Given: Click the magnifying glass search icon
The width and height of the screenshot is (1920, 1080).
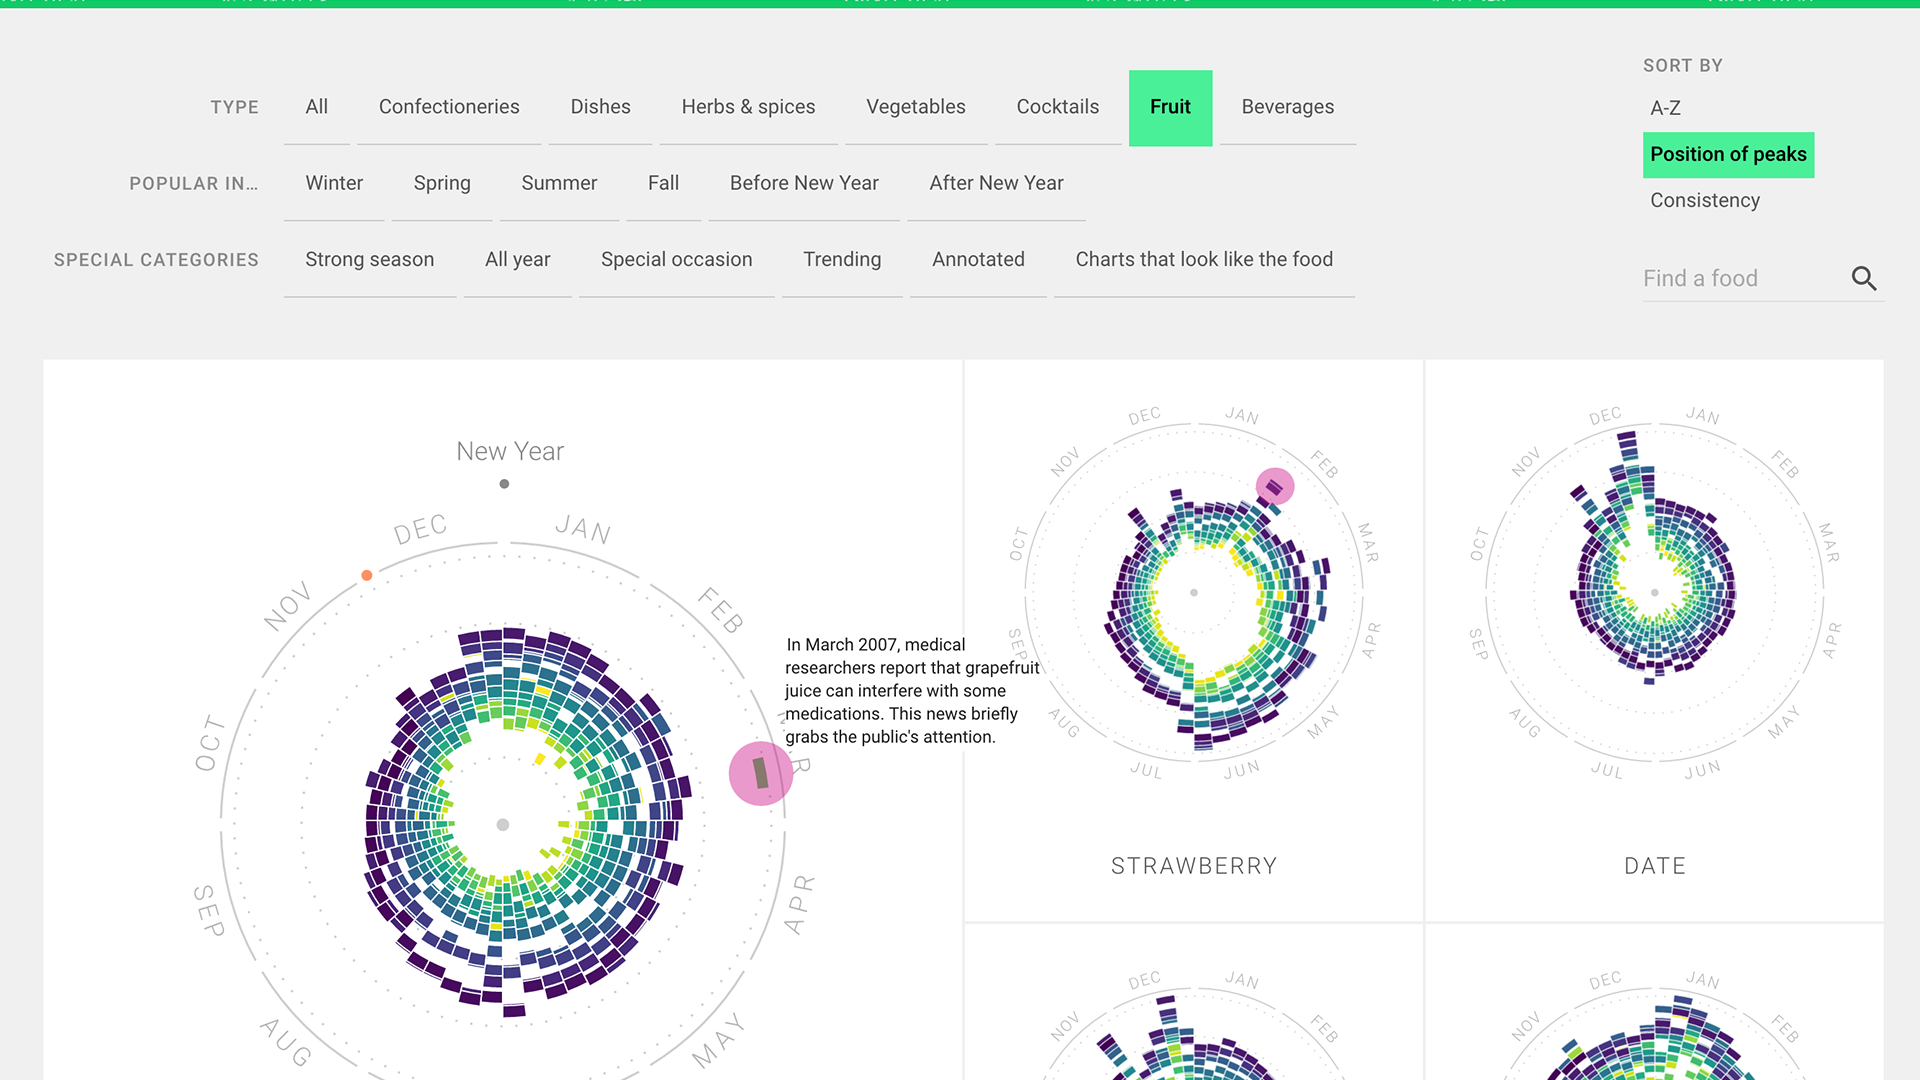Looking at the screenshot, I should coord(1863,278).
